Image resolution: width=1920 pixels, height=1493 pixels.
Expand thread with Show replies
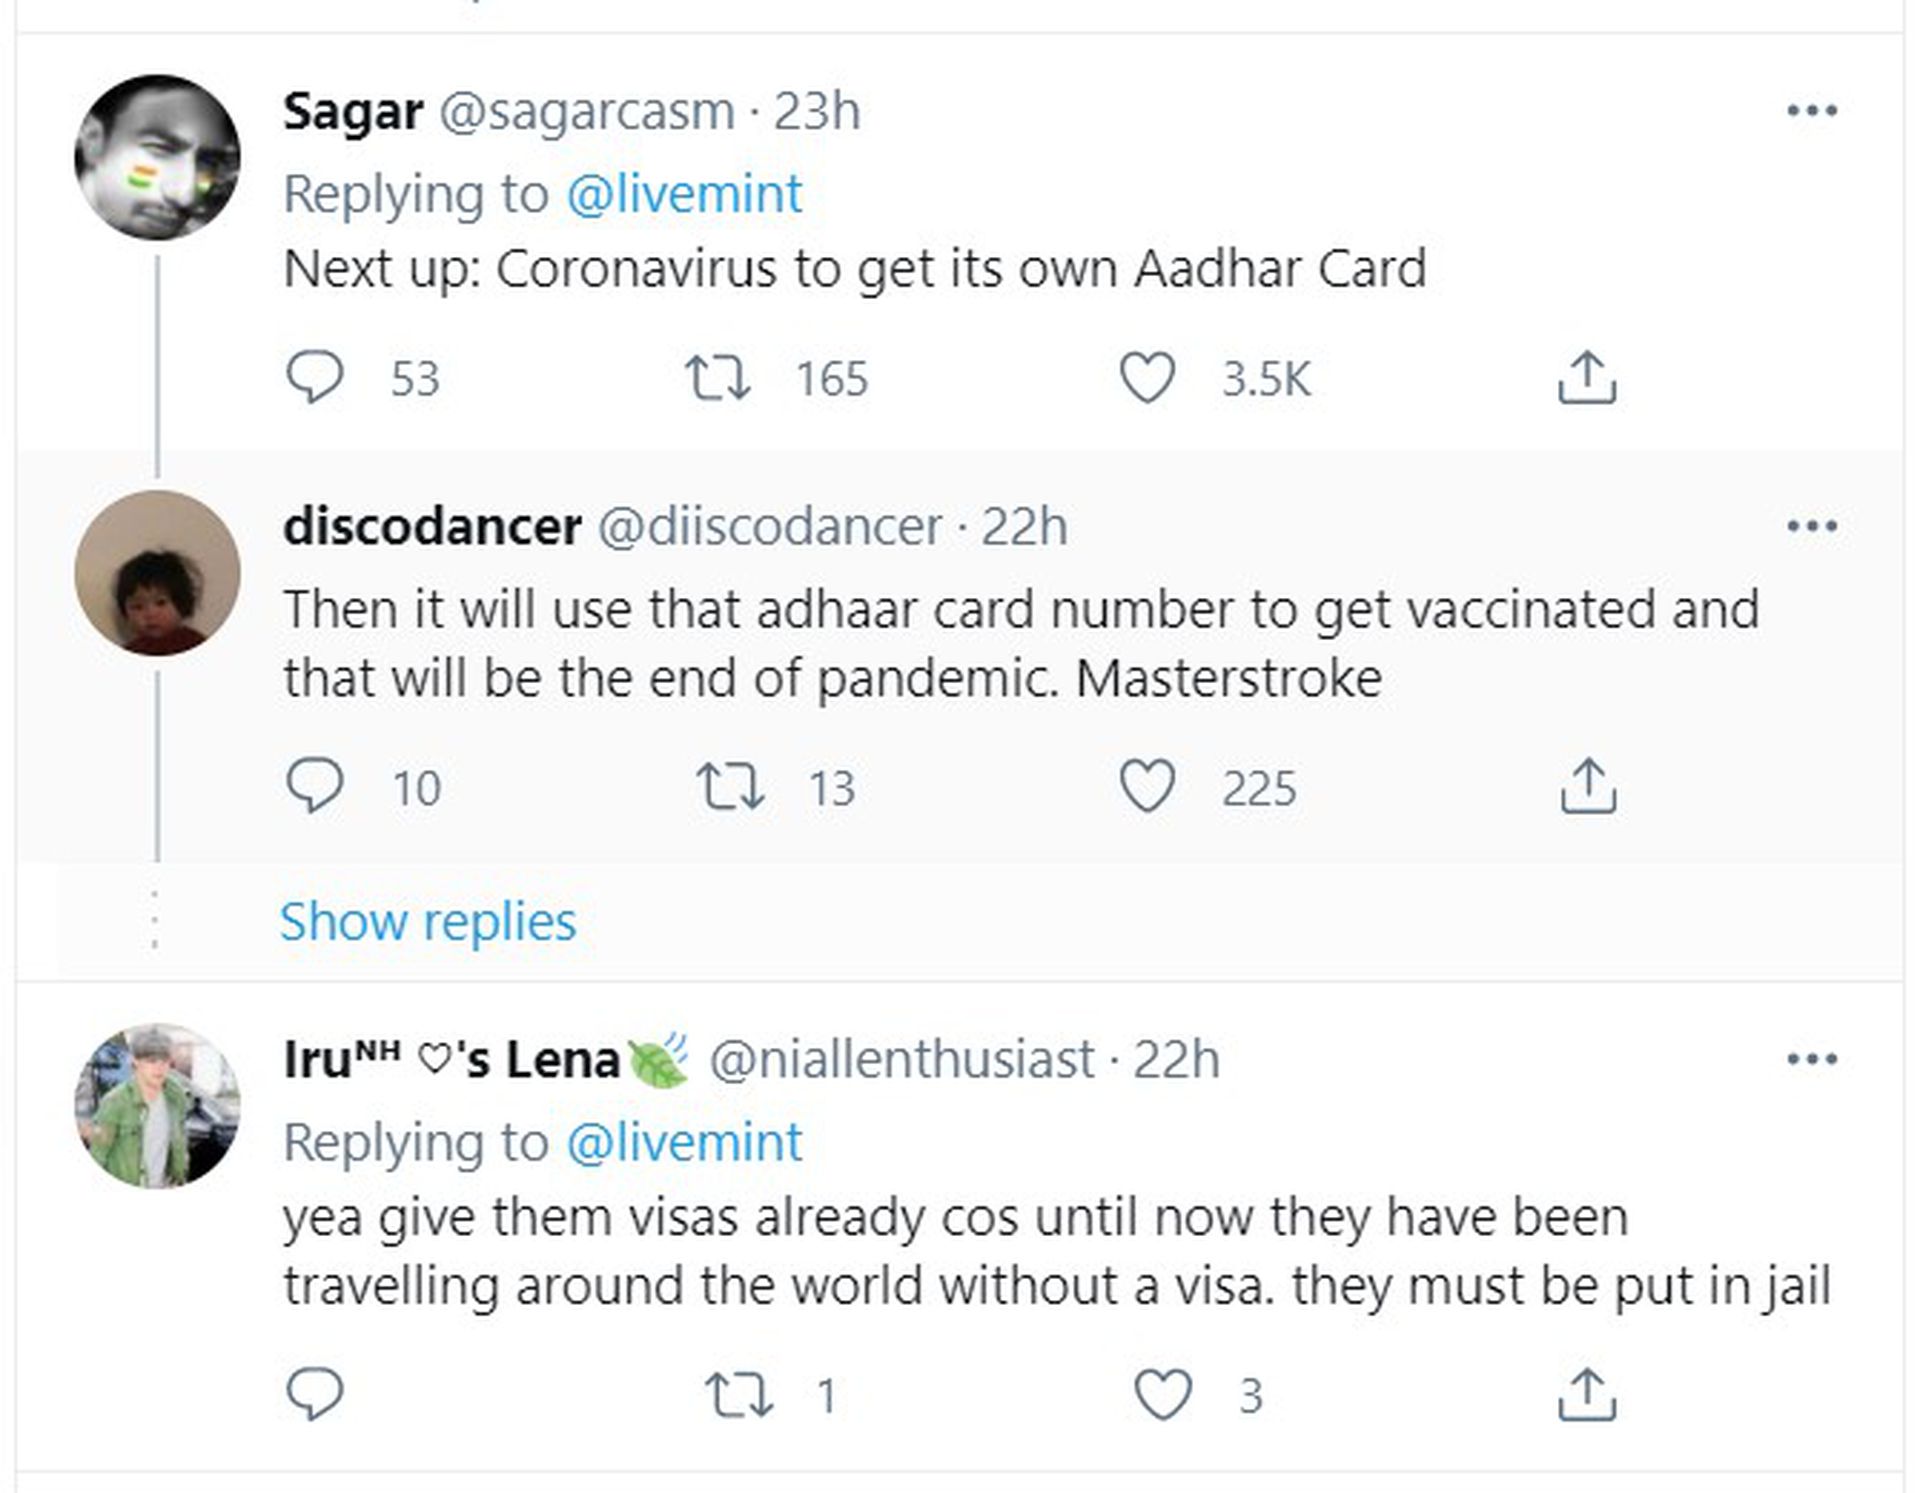428,921
